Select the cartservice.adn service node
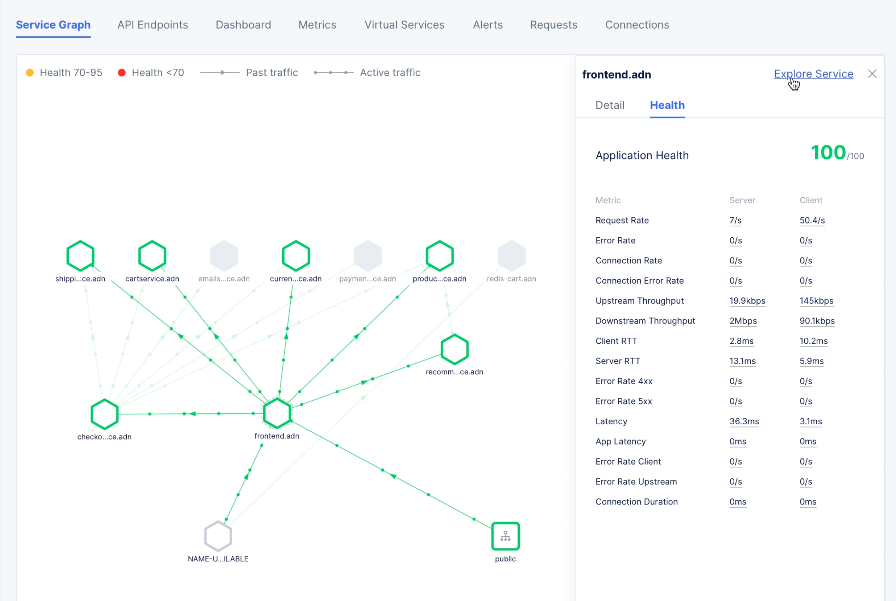This screenshot has height=601, width=896. pos(152,254)
